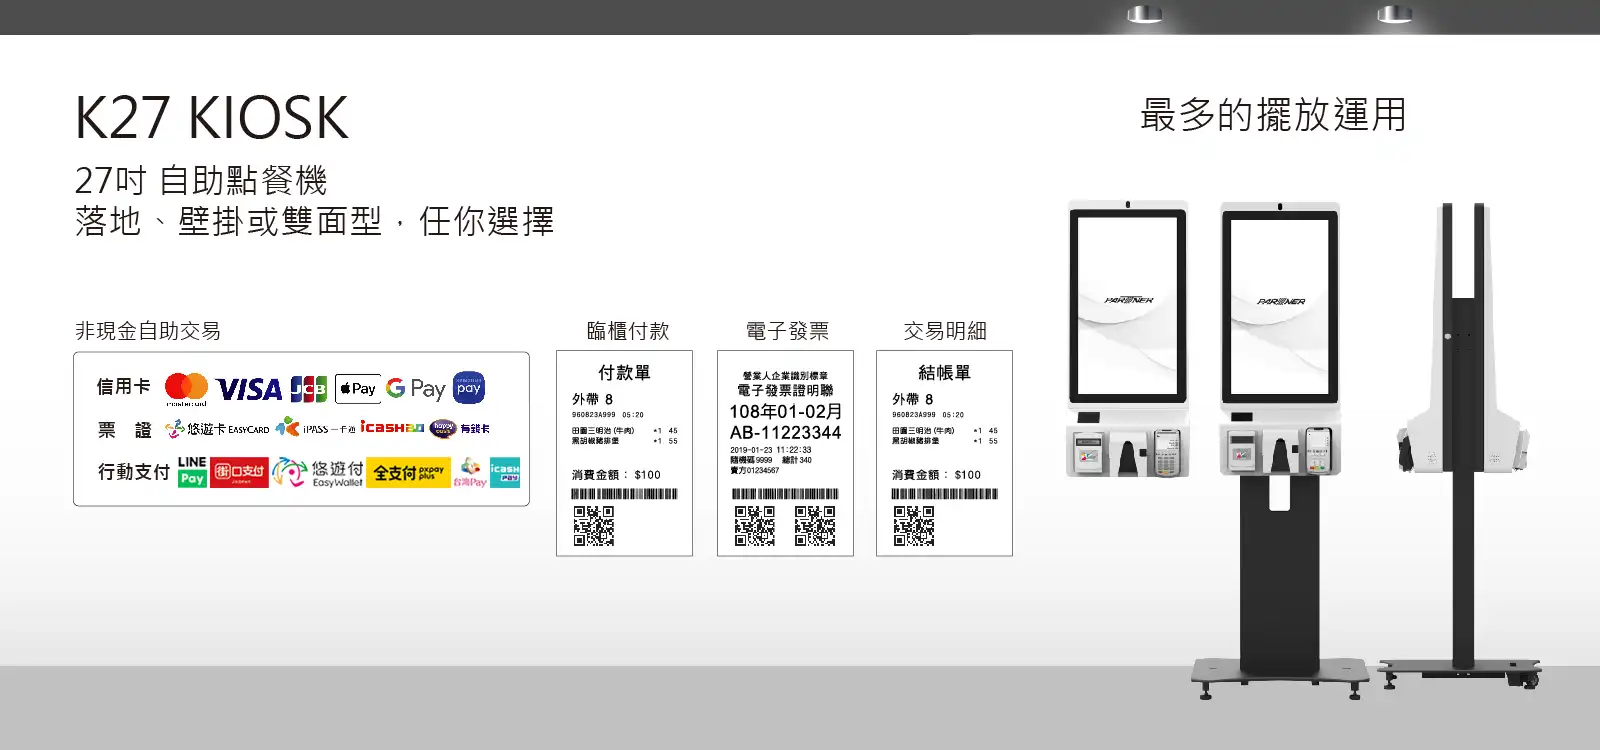Click the "信用卡" row label
Image resolution: width=1600 pixels, height=750 pixels.
[x=124, y=387]
